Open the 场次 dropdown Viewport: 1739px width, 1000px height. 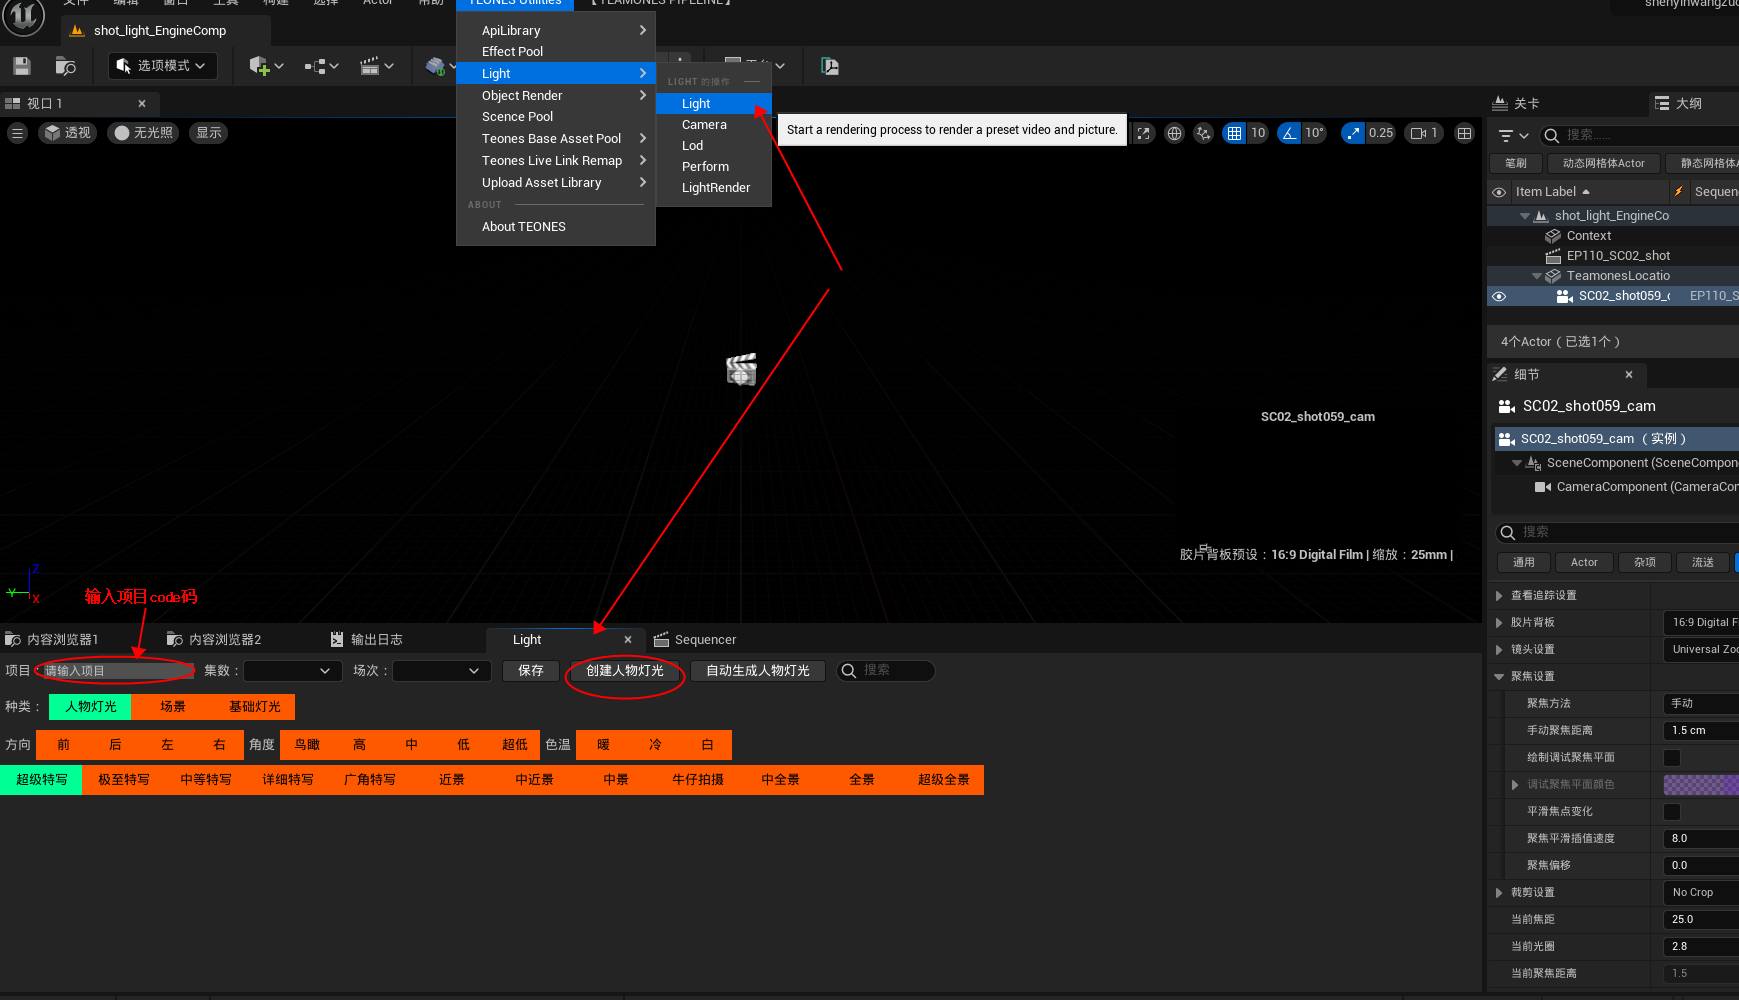[x=441, y=671]
